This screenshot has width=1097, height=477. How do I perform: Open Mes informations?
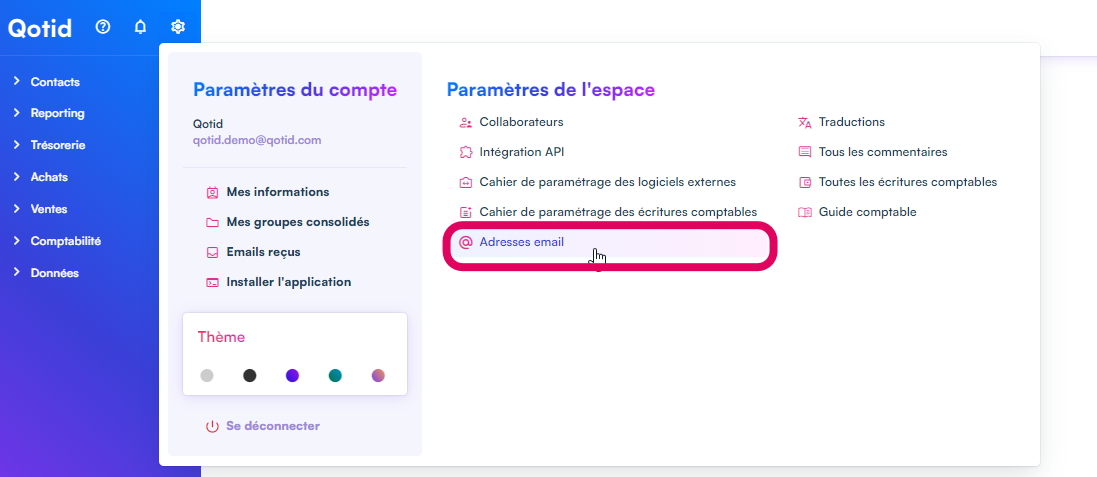277,192
